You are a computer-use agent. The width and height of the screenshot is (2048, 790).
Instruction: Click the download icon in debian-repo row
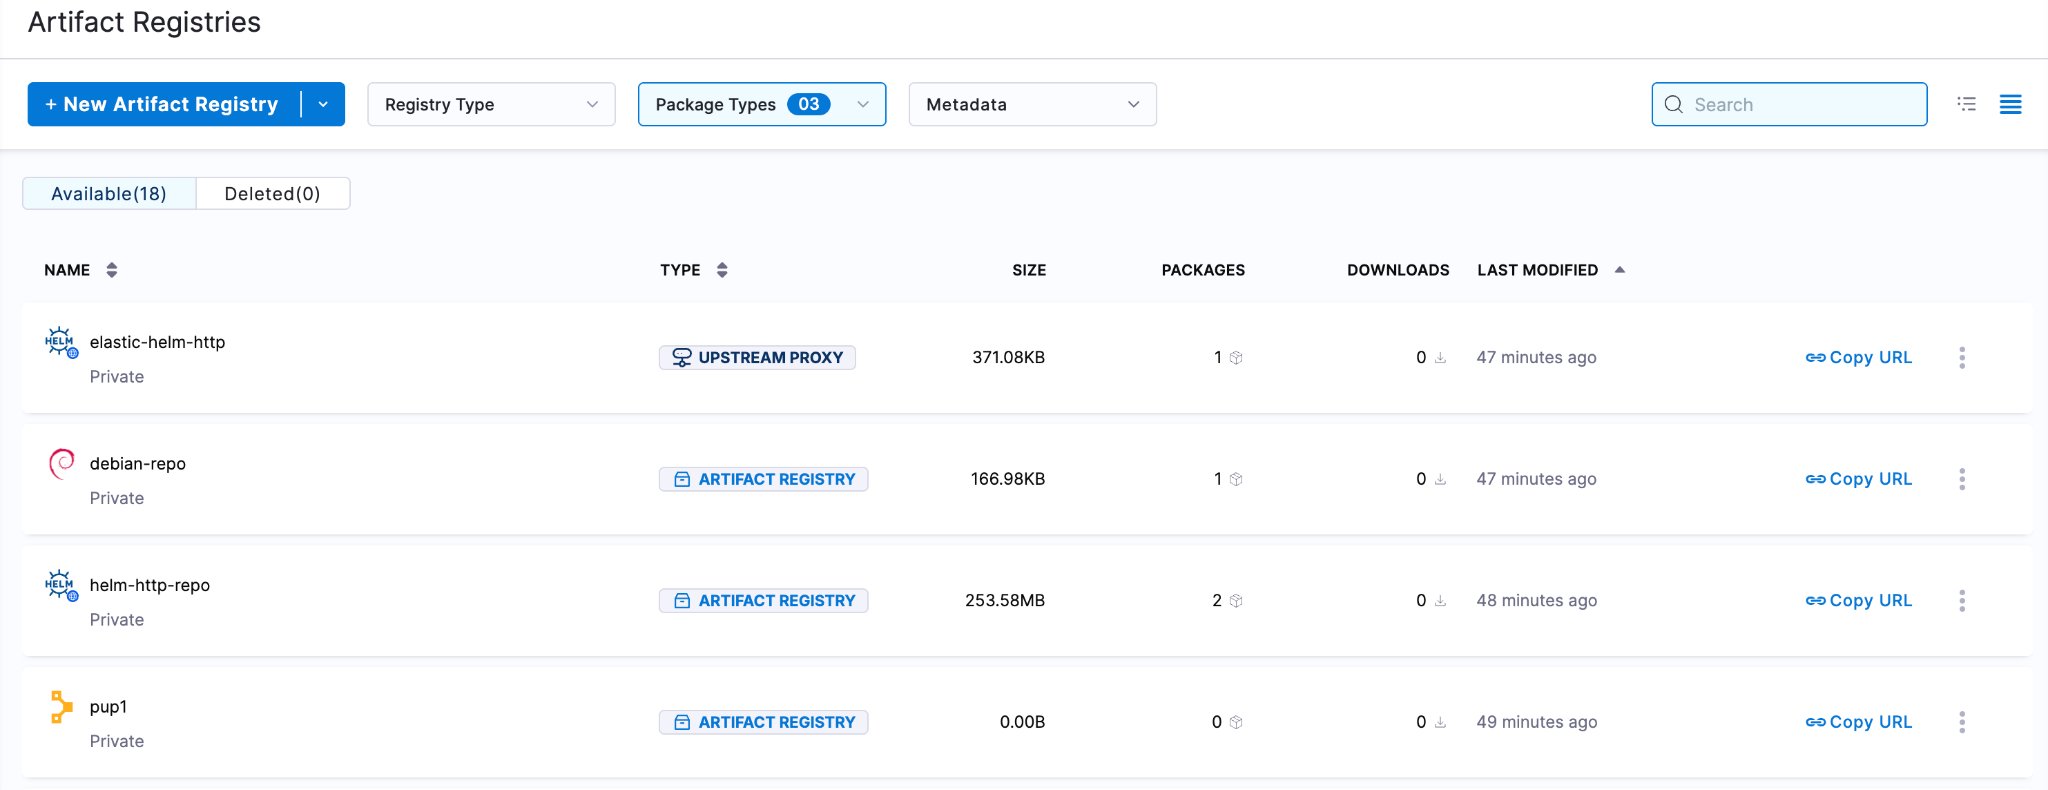tap(1440, 479)
